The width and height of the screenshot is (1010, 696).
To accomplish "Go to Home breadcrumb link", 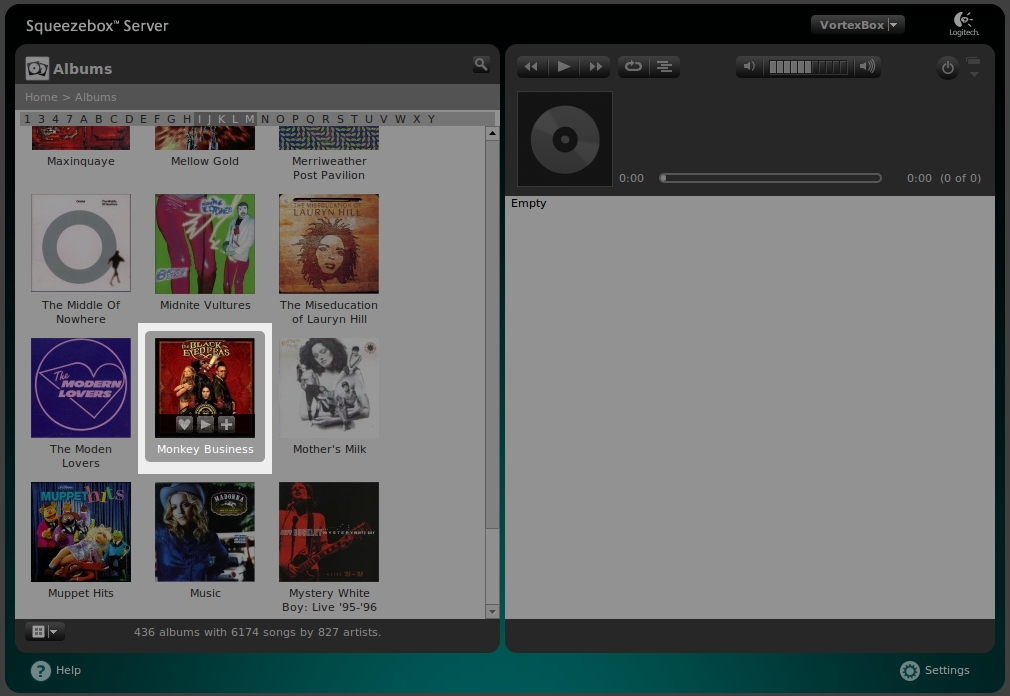I will pyautogui.click(x=41, y=97).
